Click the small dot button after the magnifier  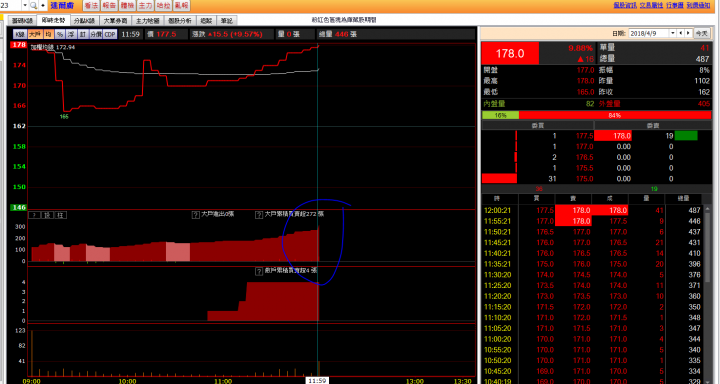coord(43,6)
